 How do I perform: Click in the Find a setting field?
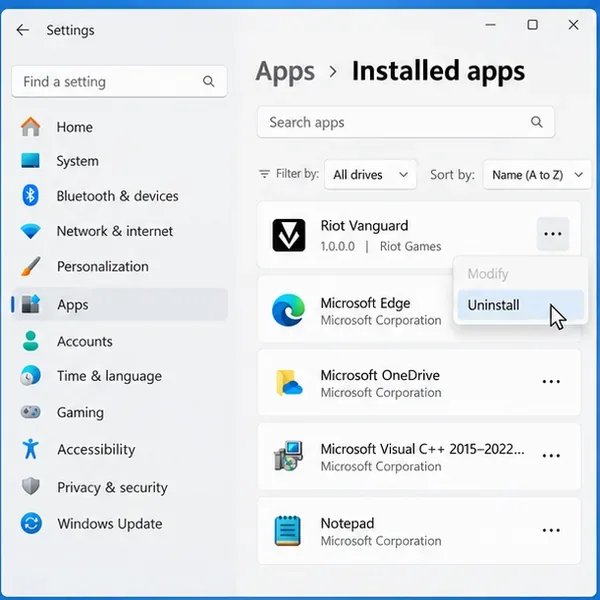pyautogui.click(x=119, y=81)
